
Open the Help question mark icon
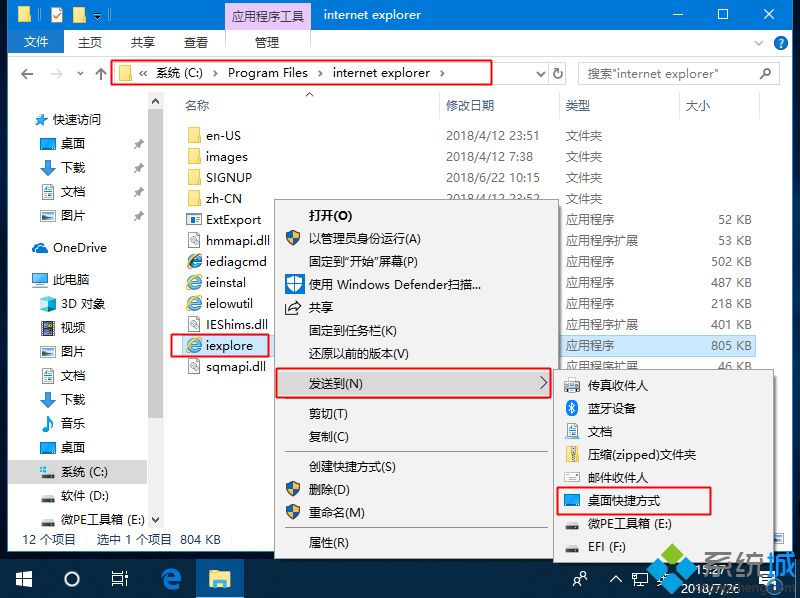[x=781, y=43]
